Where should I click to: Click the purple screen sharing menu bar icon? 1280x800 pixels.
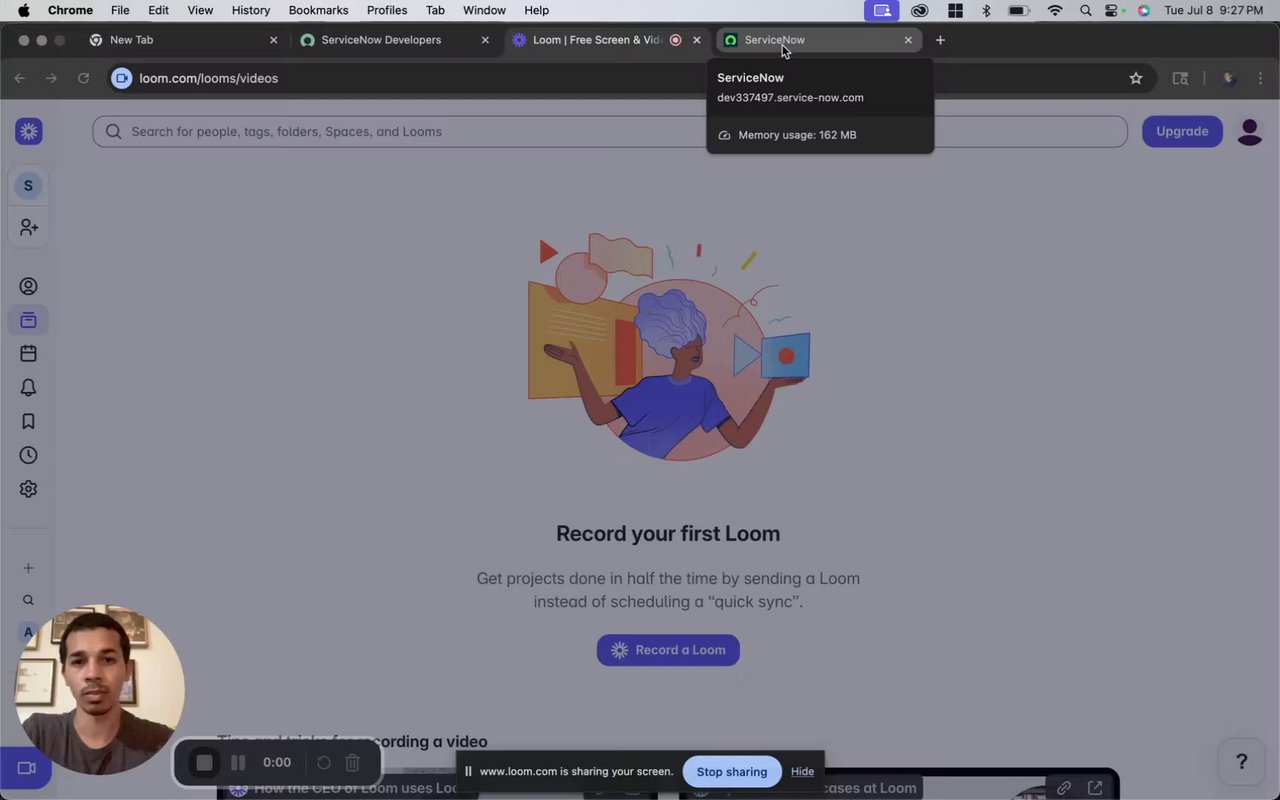pyautogui.click(x=882, y=10)
